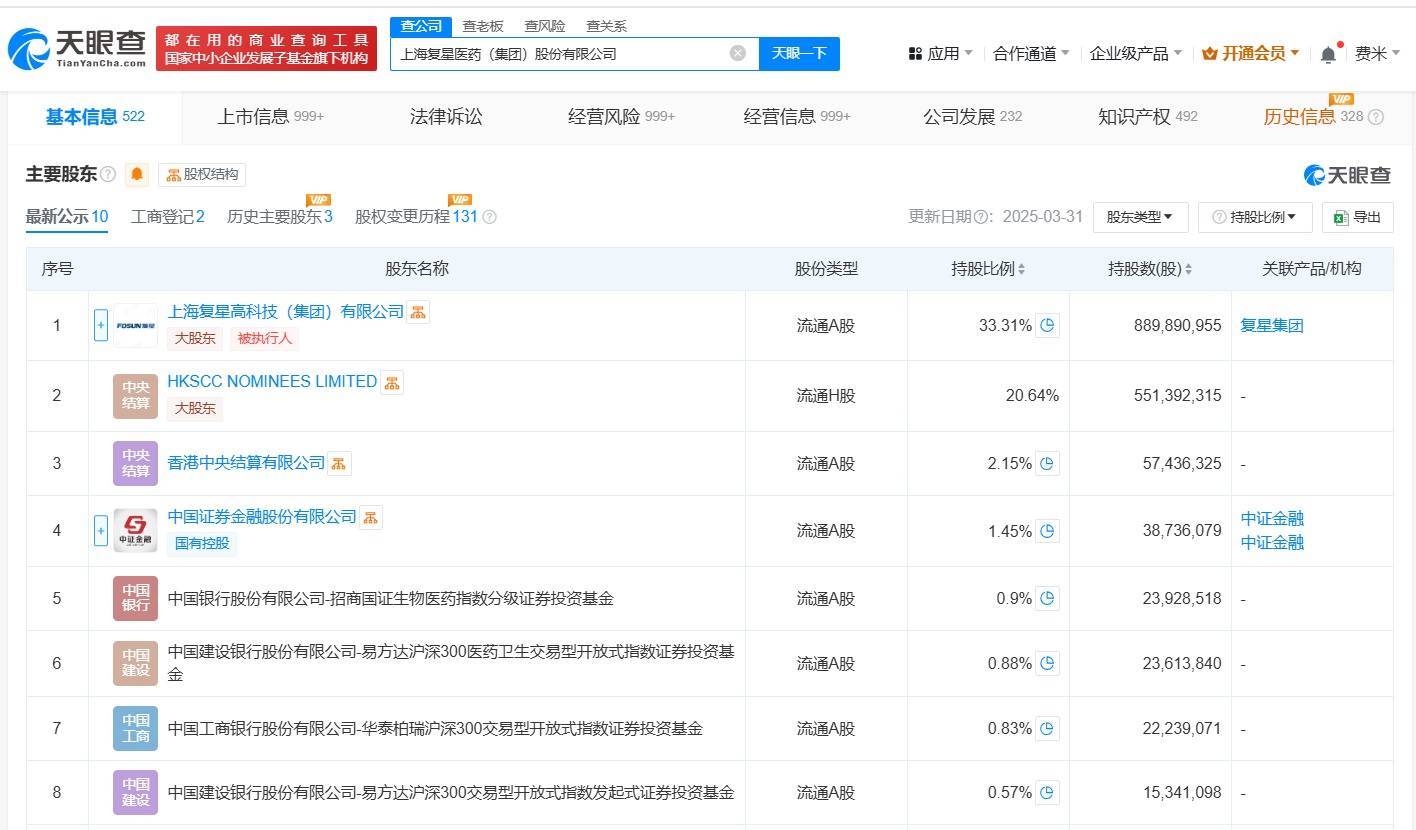Open equity structure icon for 香港中央结算有限公司
The width and height of the screenshot is (1416, 830).
[x=339, y=463]
